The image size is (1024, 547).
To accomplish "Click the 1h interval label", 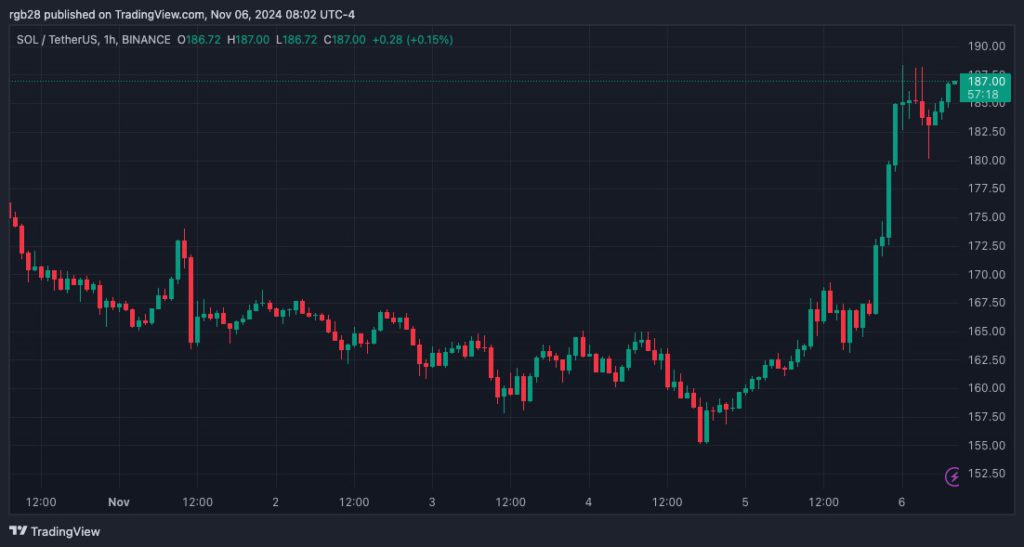I will [x=109, y=40].
